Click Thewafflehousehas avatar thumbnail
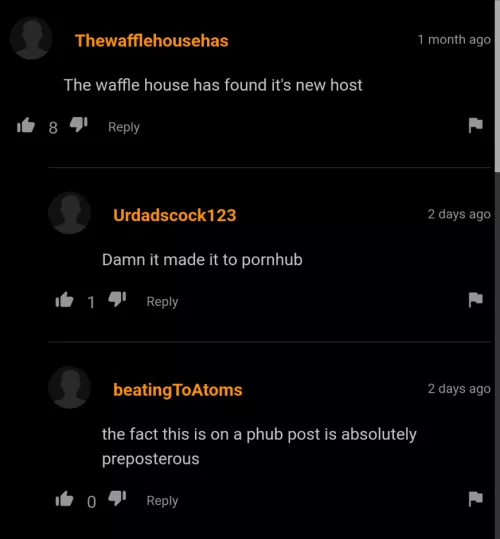The width and height of the screenshot is (500, 539). pos(31,38)
